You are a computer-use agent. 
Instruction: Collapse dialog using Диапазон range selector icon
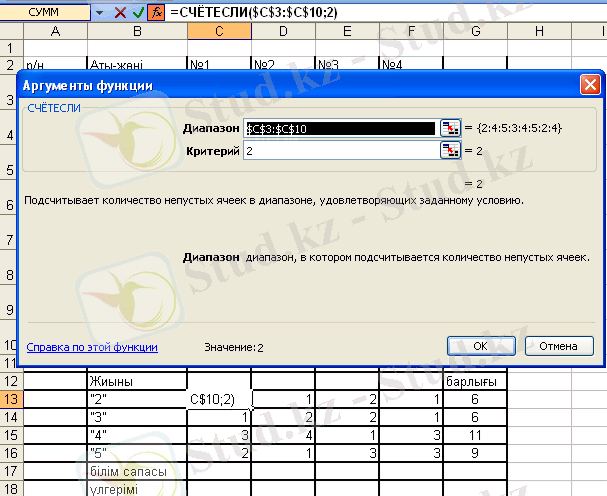pos(451,128)
